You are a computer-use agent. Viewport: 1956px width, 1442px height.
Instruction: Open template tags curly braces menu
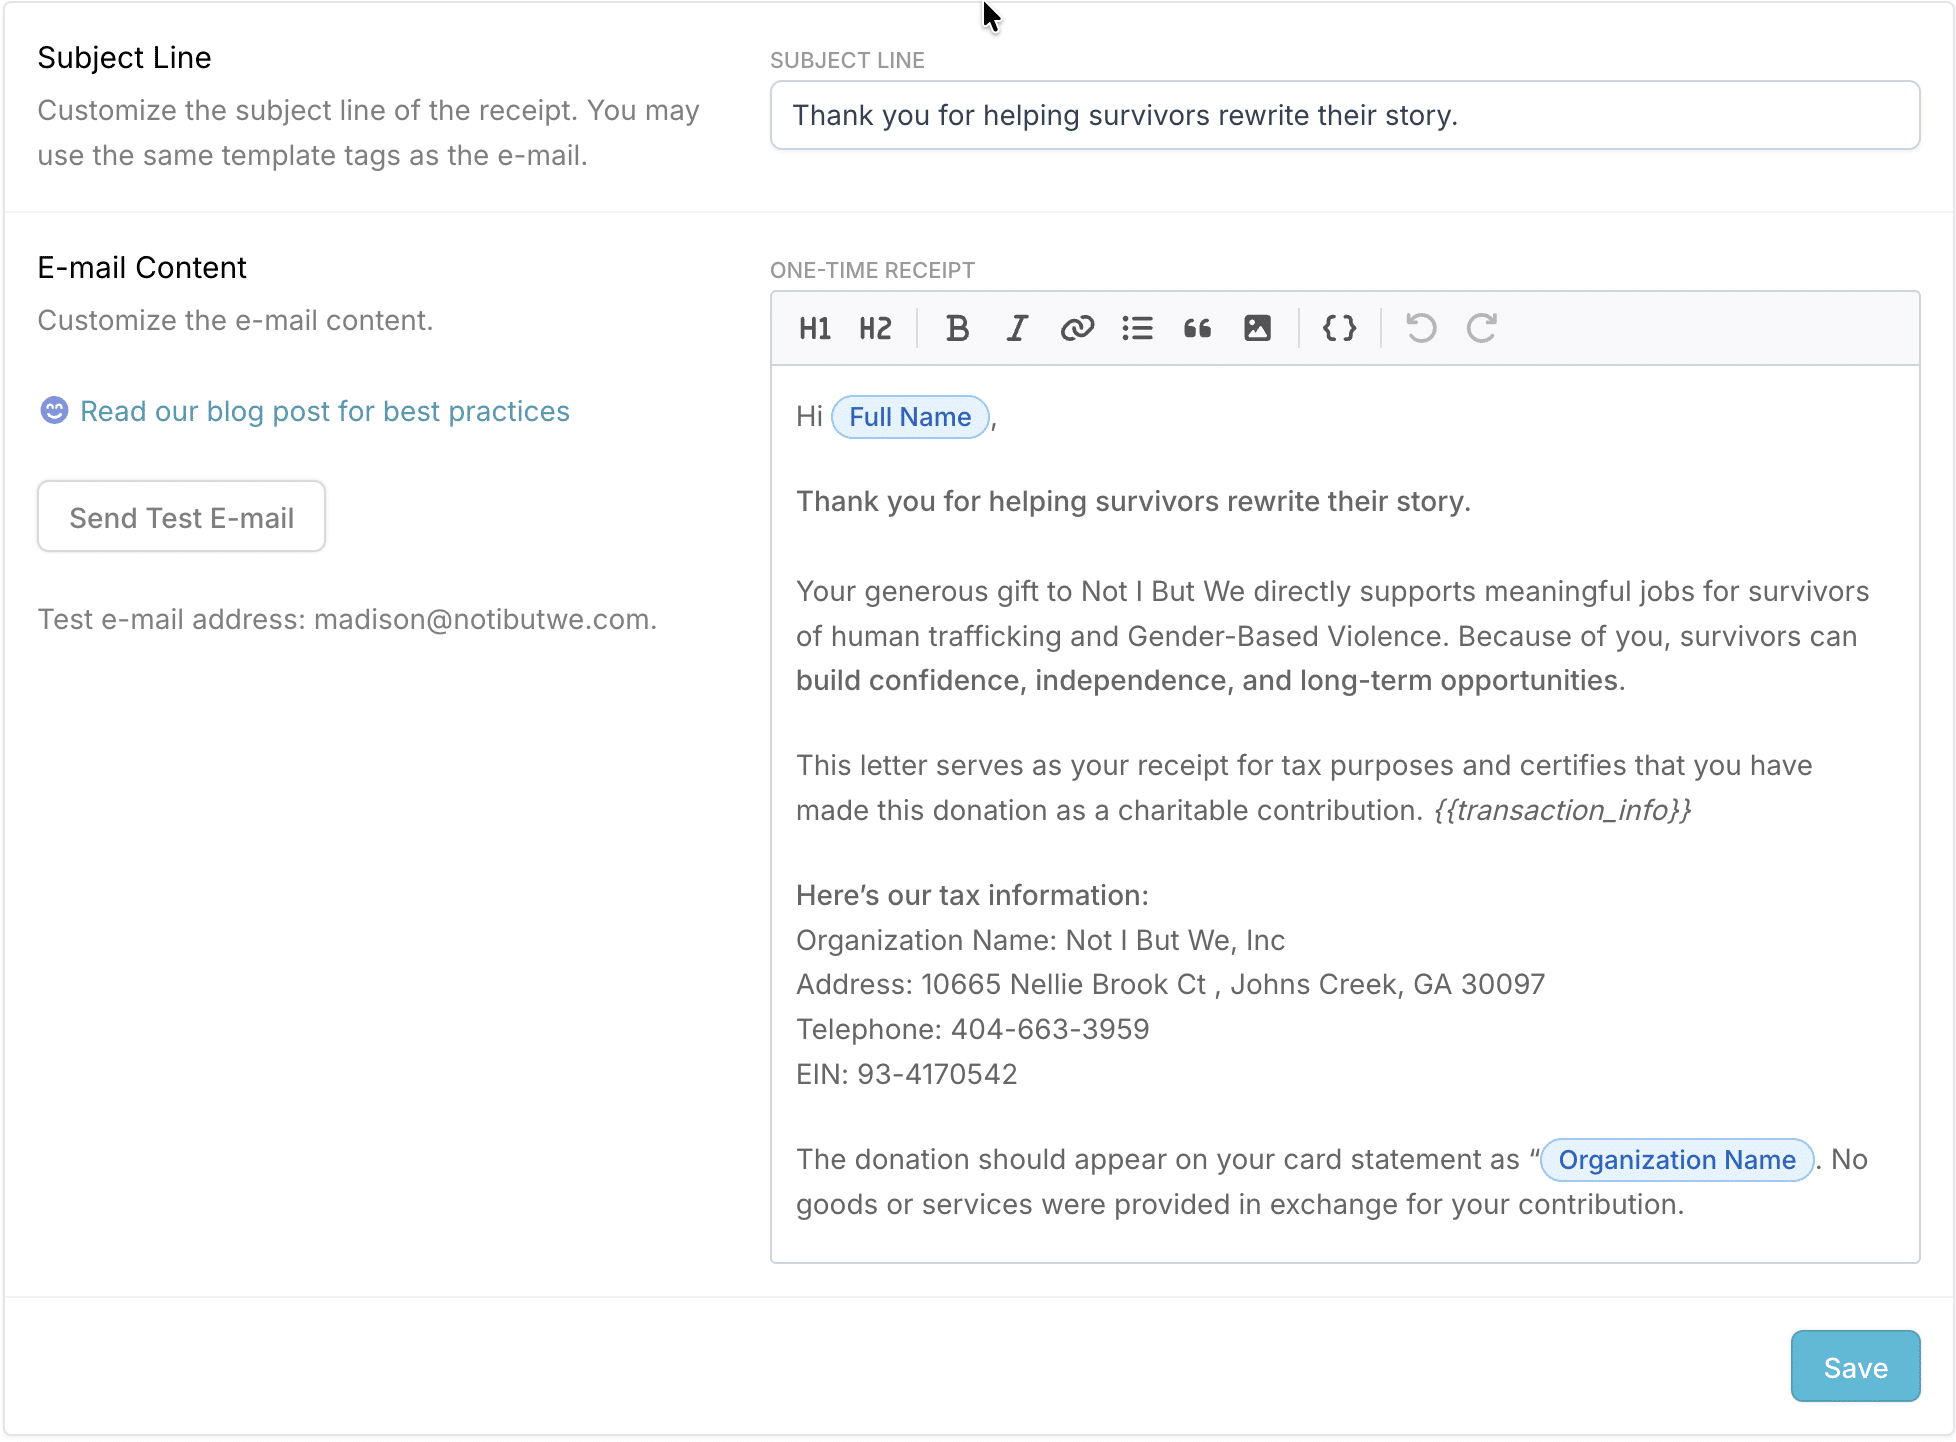click(x=1339, y=328)
